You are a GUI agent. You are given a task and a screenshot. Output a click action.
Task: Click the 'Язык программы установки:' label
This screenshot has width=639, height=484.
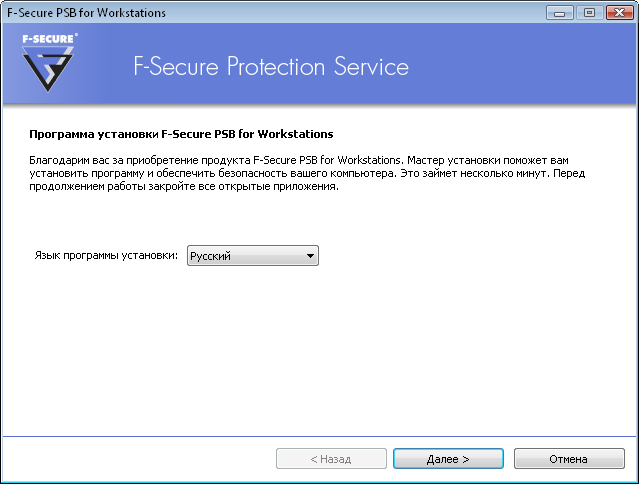(x=107, y=257)
